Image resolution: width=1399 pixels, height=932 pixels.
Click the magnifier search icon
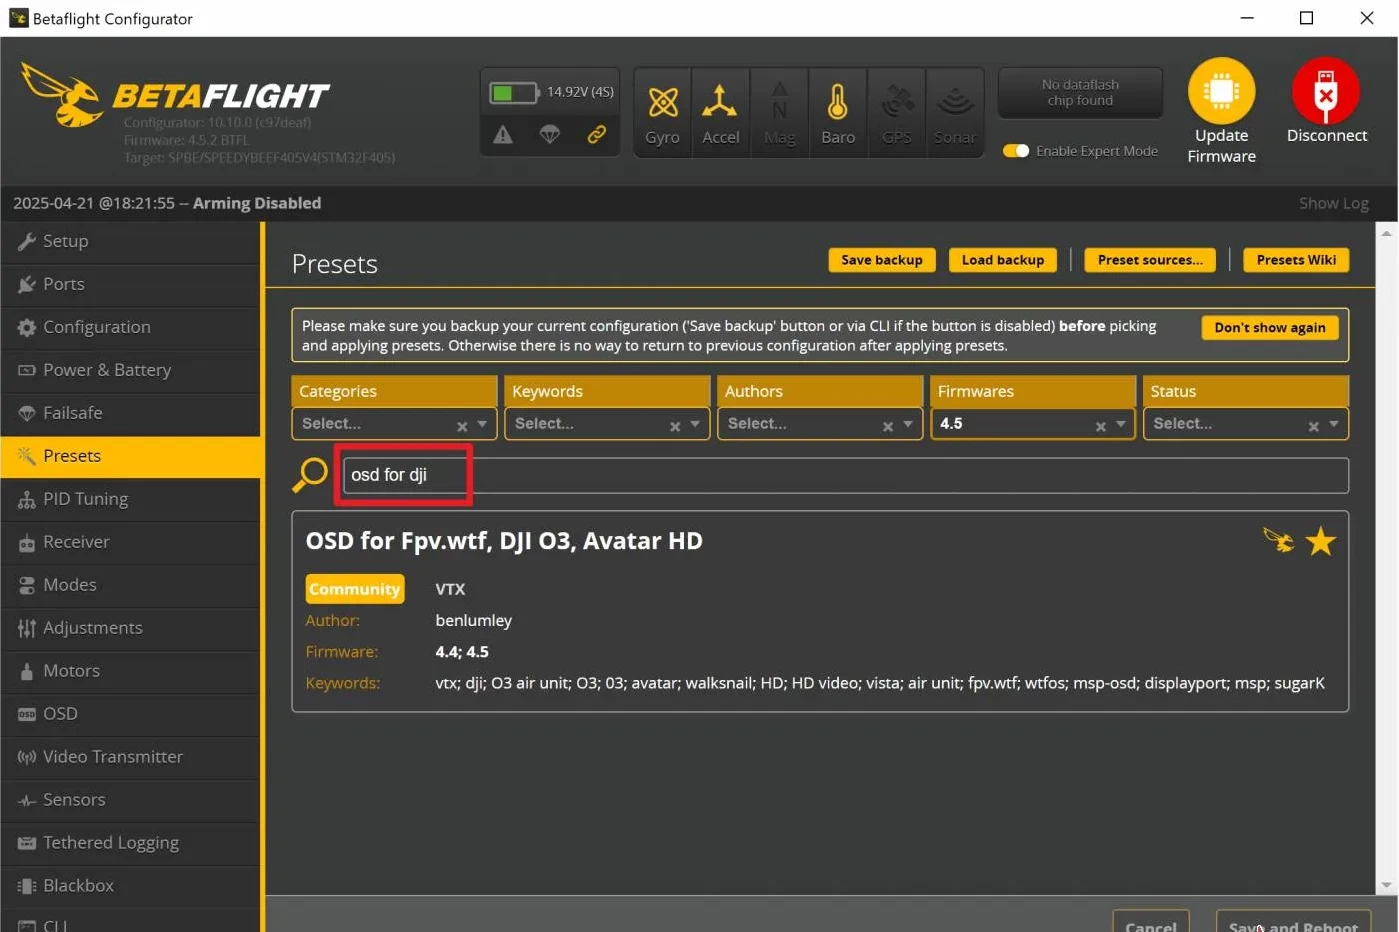pos(310,474)
